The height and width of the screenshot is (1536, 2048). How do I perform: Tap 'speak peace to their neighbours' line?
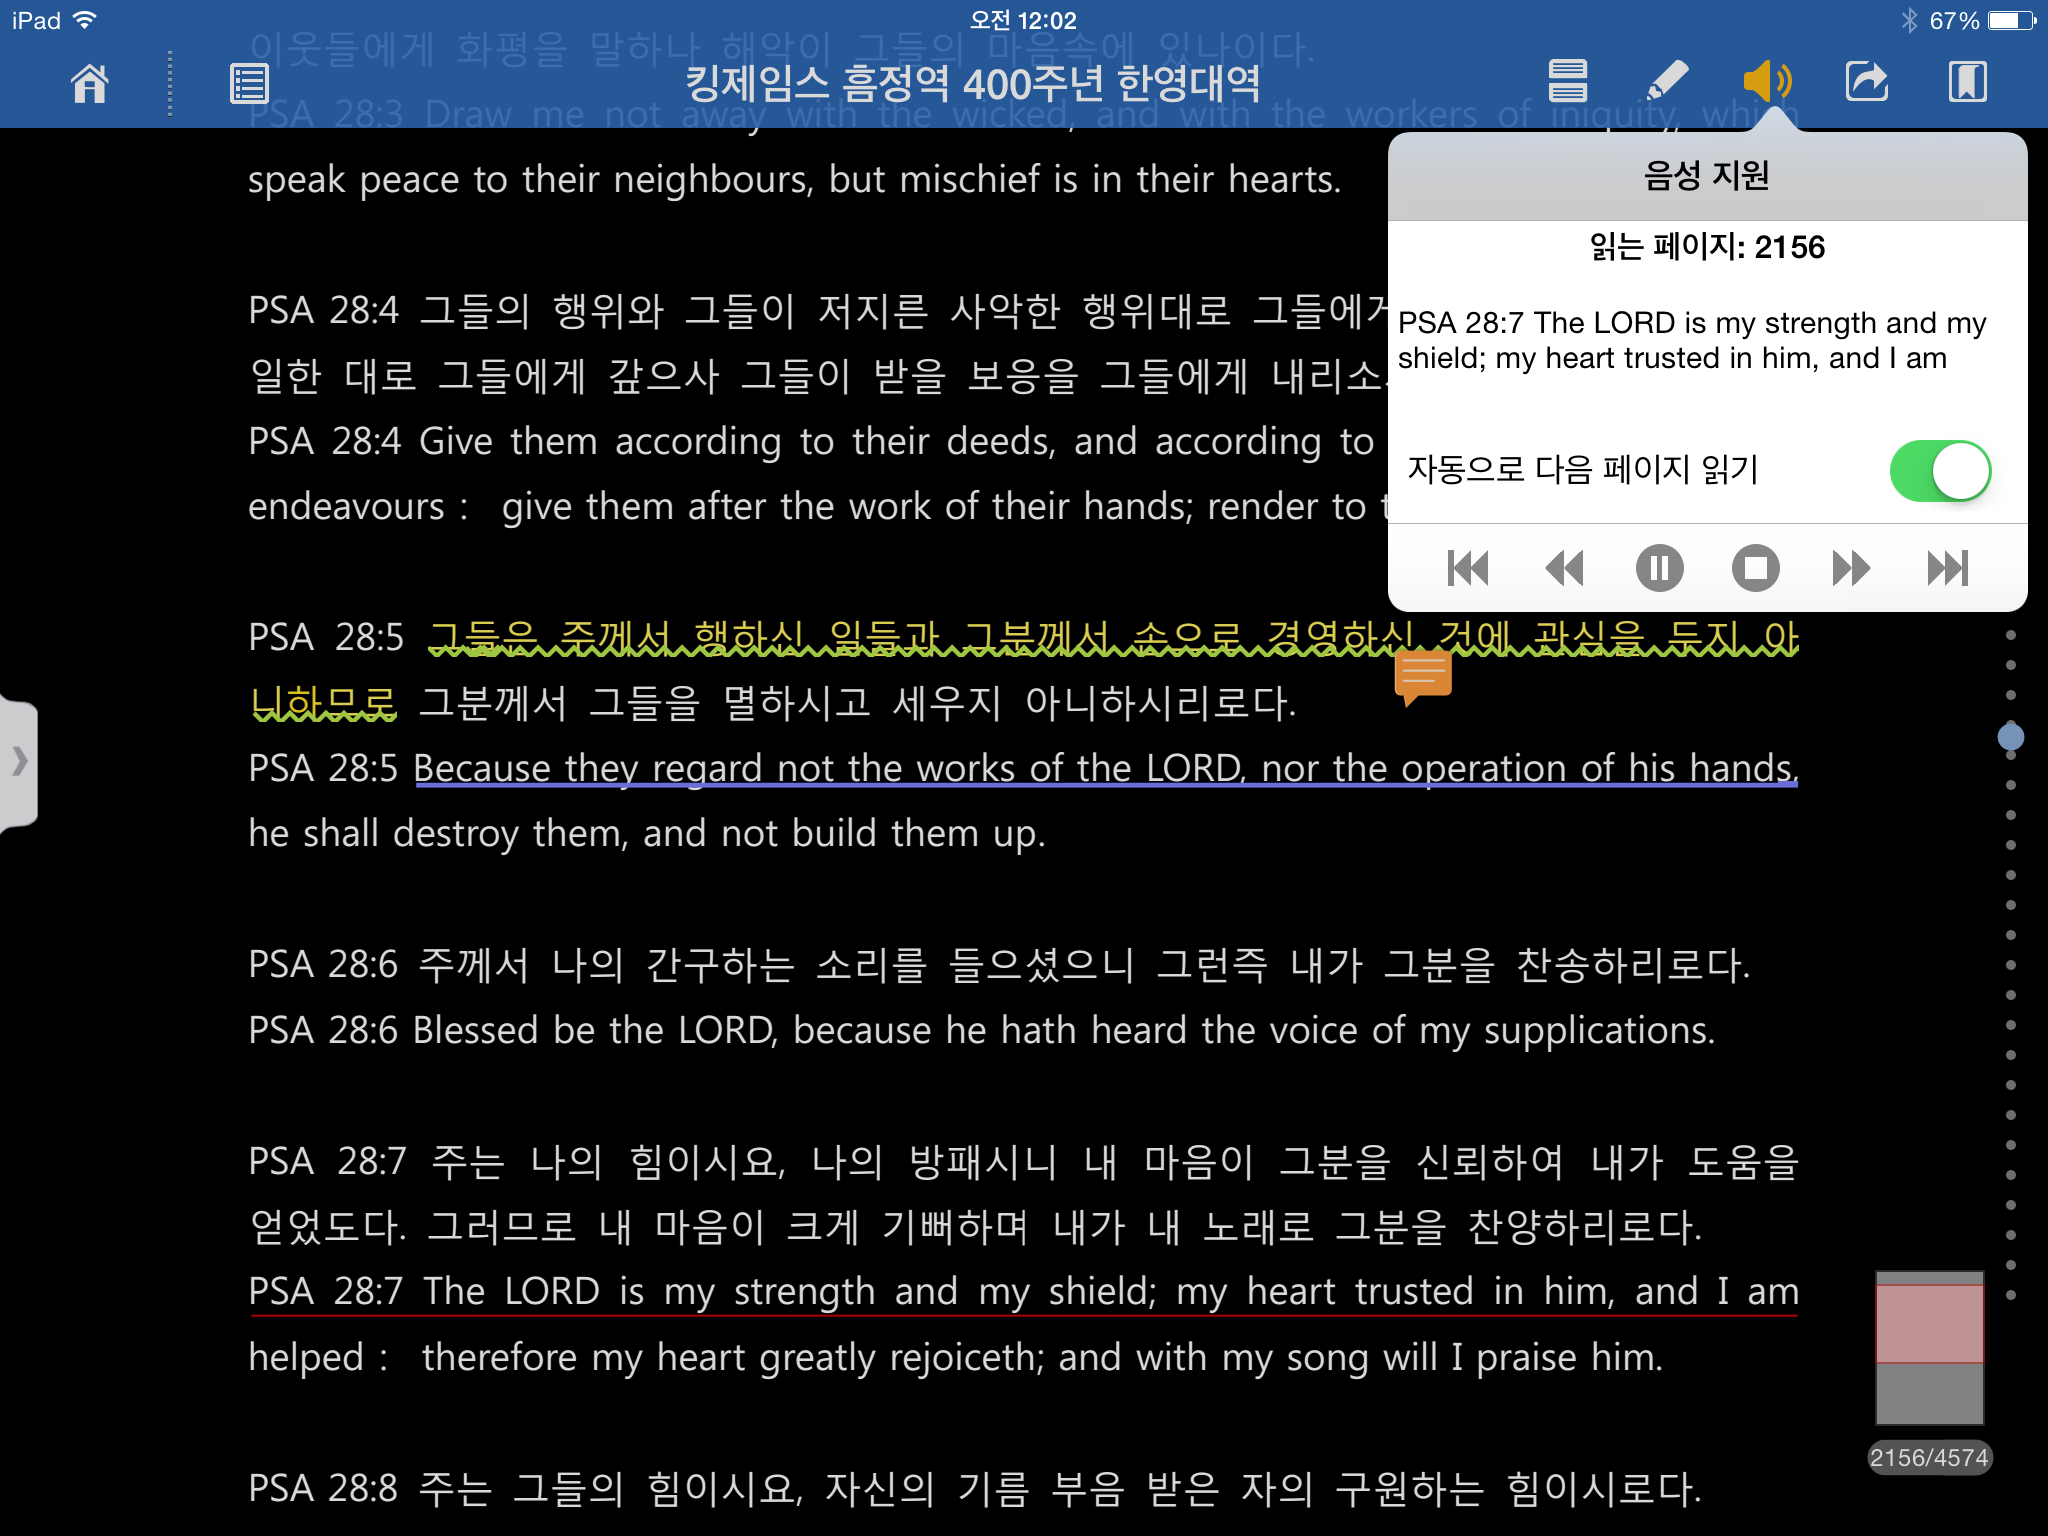[x=795, y=180]
